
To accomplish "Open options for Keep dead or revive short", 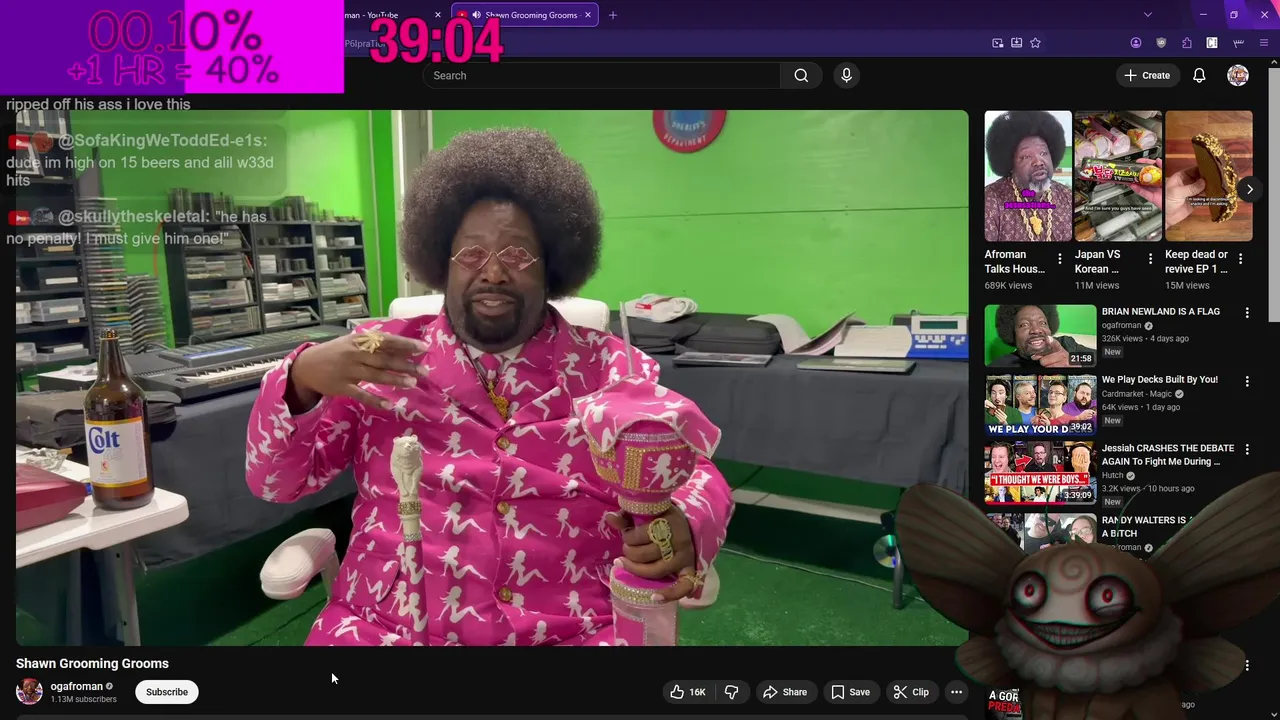I will 1240,259.
